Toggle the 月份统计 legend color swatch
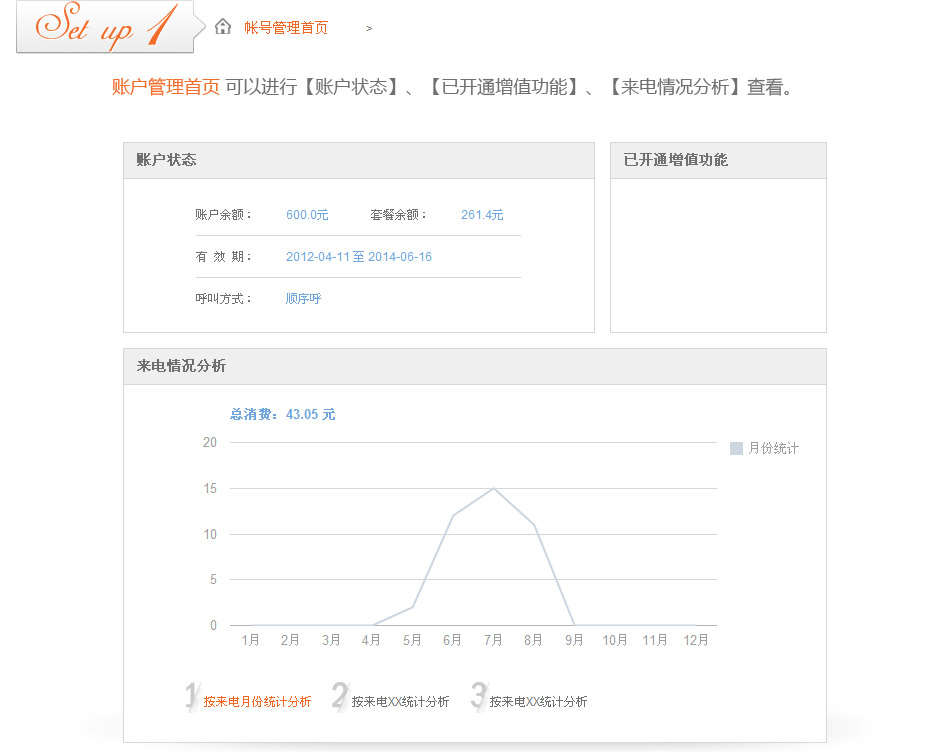Image resolution: width=950 pixels, height=752 pixels. [x=736, y=449]
